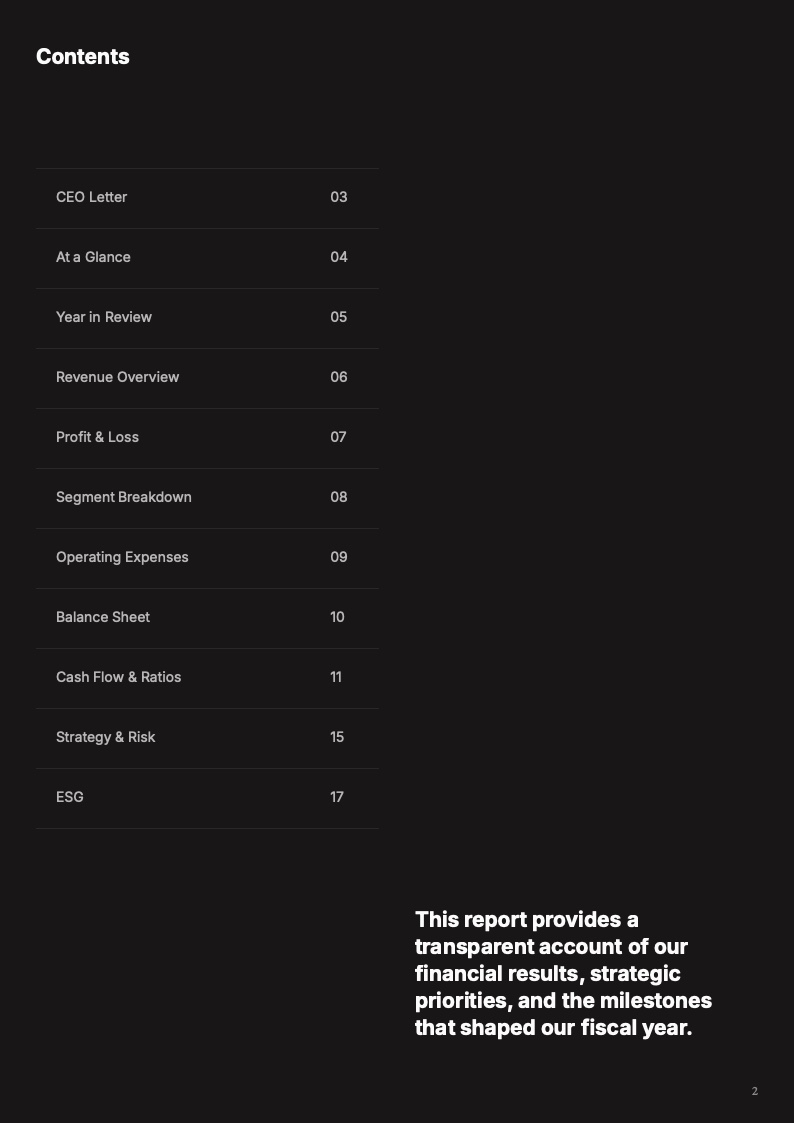Click the Contents heading
Screen dimensions: 794x1123
tap(83, 57)
